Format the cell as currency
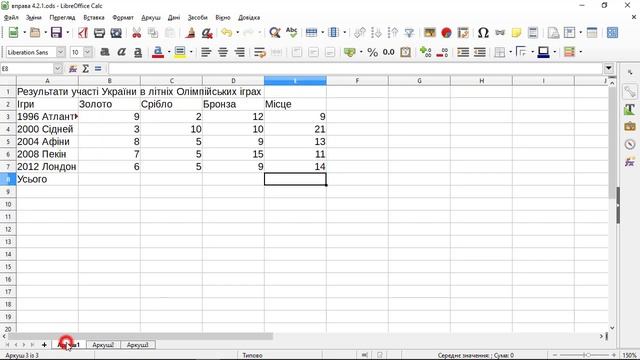Viewport: 640px width, 360px height. coord(349,52)
